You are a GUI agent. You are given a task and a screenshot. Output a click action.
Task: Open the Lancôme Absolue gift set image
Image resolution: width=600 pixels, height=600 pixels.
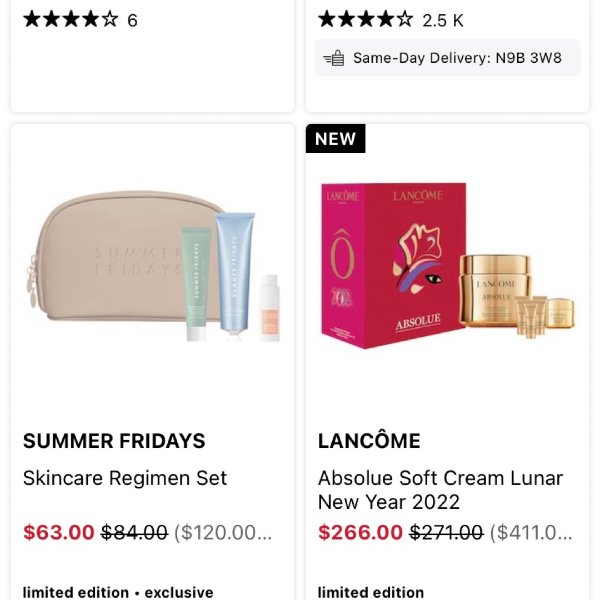[x=447, y=265]
